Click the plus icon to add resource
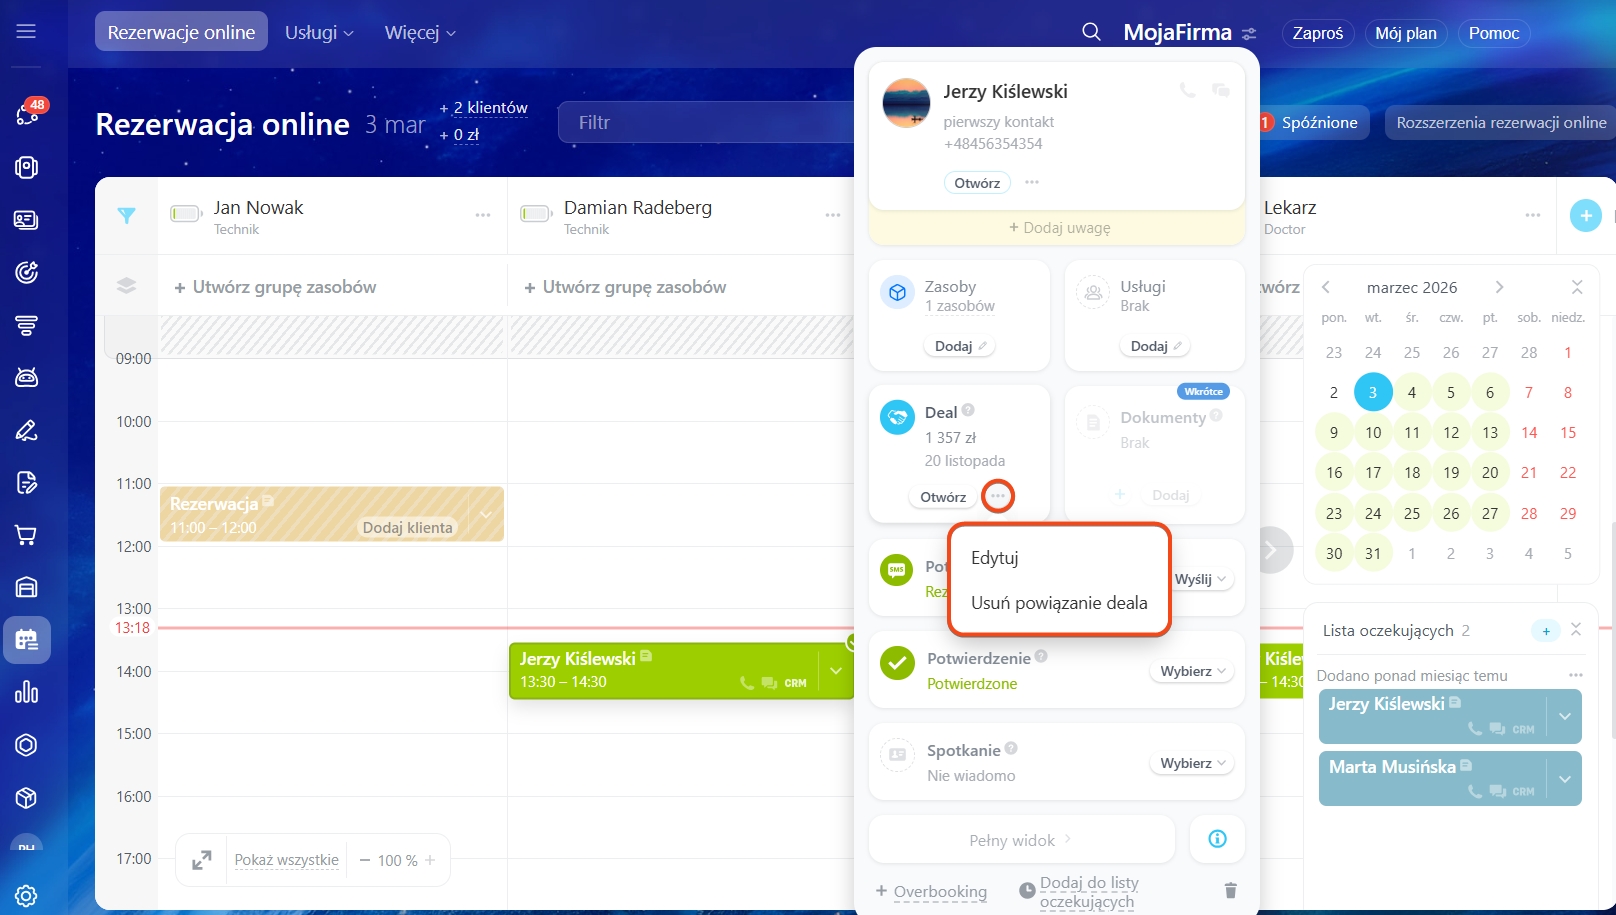The height and width of the screenshot is (915, 1616). [1585, 215]
